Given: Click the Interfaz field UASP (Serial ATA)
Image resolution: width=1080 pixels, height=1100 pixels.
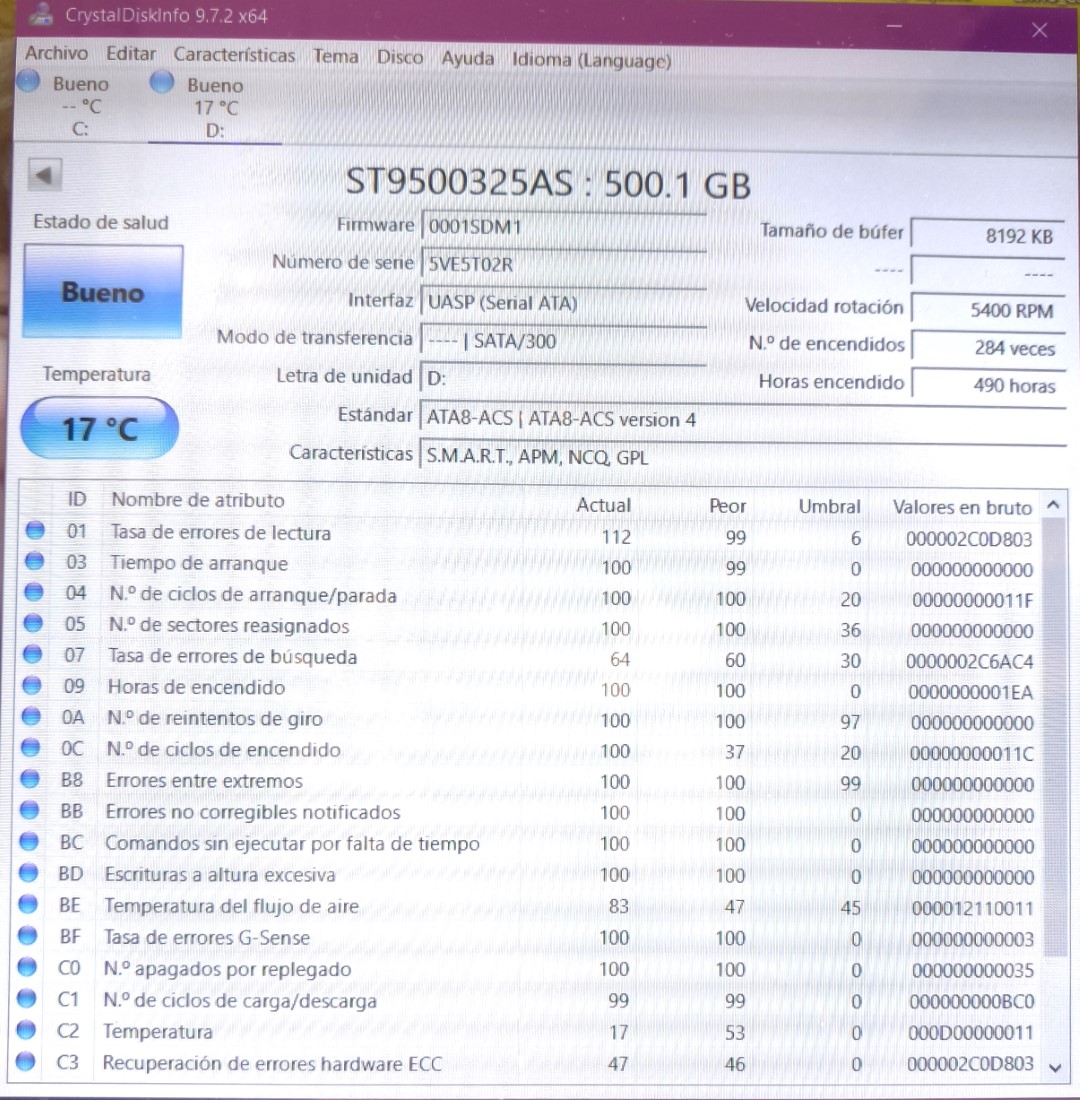Looking at the screenshot, I should (x=564, y=302).
